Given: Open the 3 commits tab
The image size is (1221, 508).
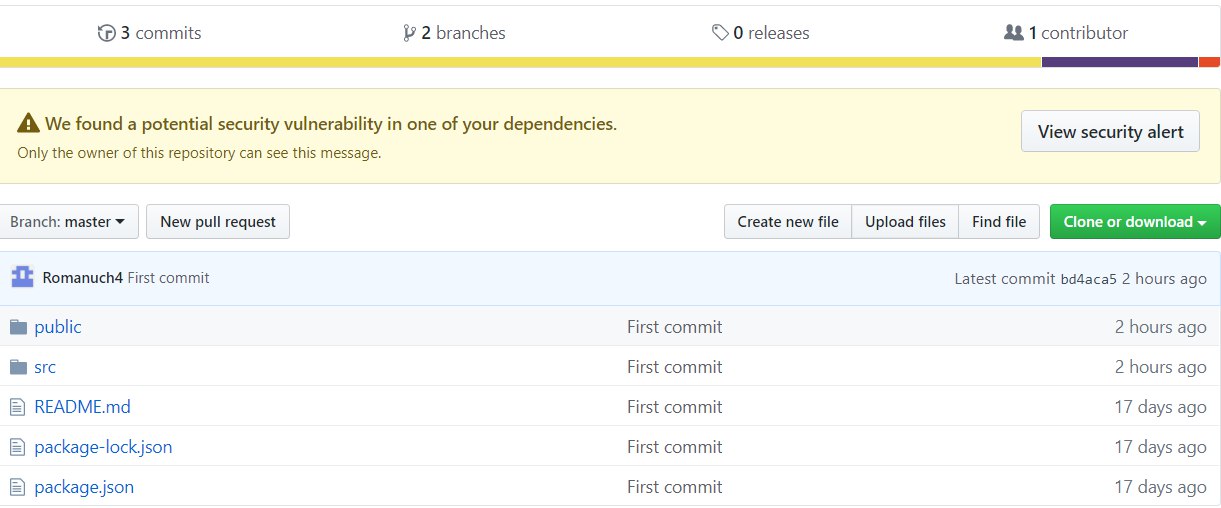Looking at the screenshot, I should coord(160,33).
